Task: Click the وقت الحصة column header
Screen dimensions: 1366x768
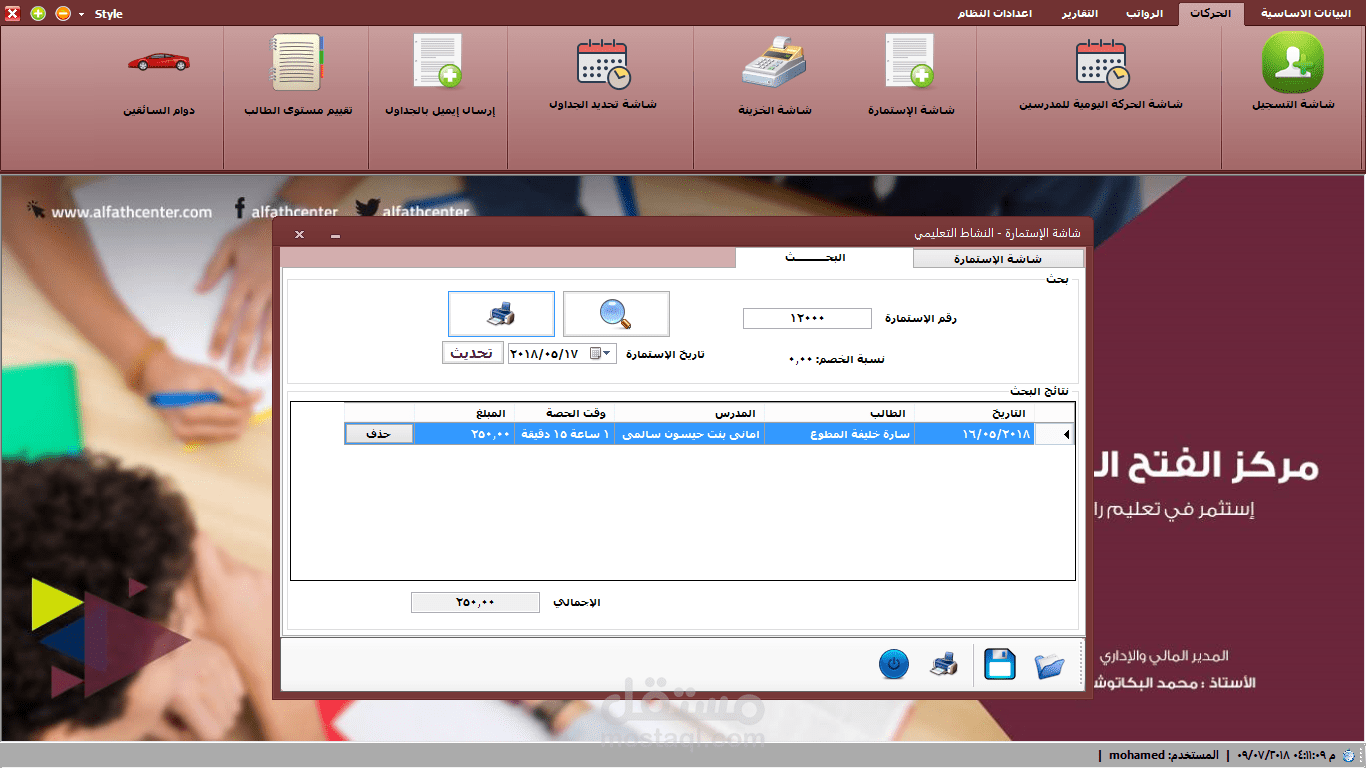Action: [x=565, y=413]
